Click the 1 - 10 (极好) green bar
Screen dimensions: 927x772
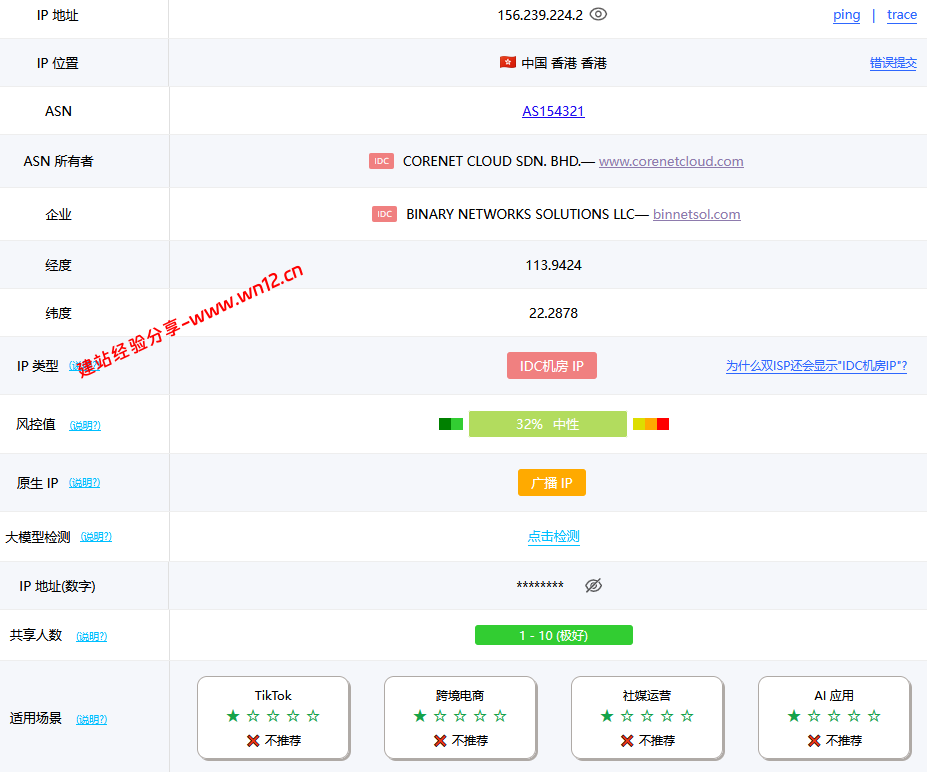click(554, 635)
